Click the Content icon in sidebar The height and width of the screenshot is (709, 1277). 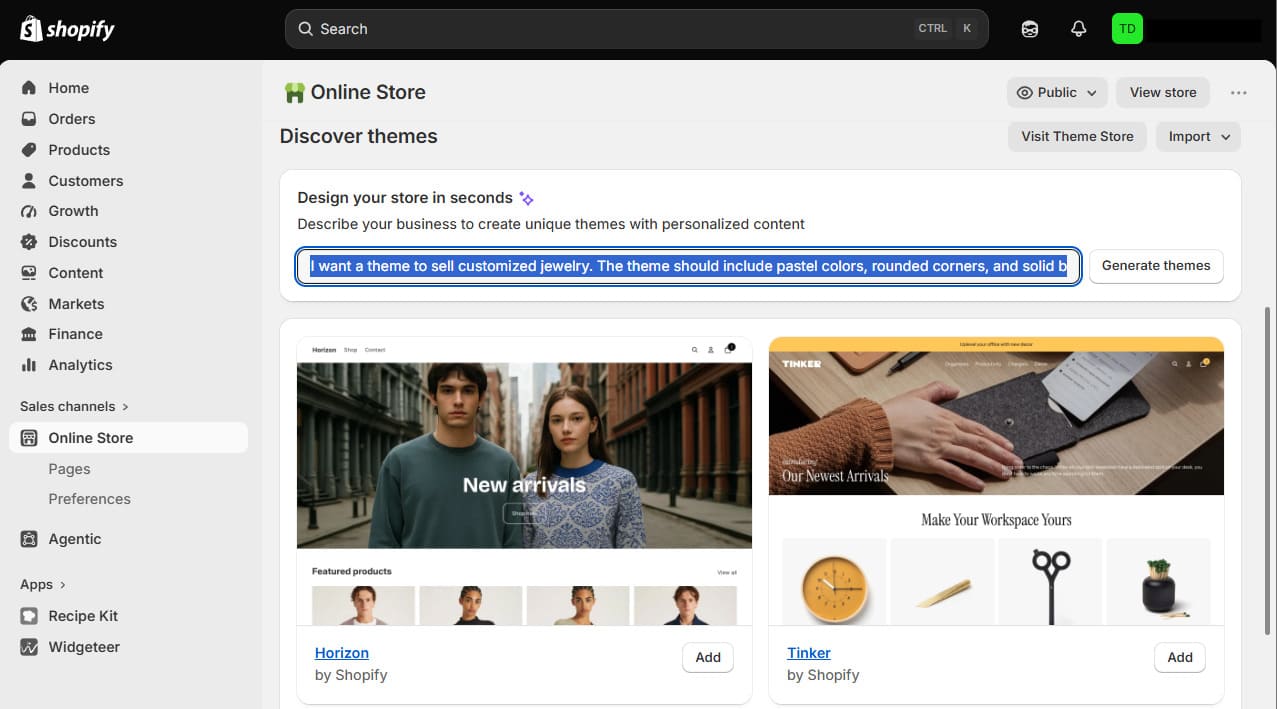coord(29,273)
